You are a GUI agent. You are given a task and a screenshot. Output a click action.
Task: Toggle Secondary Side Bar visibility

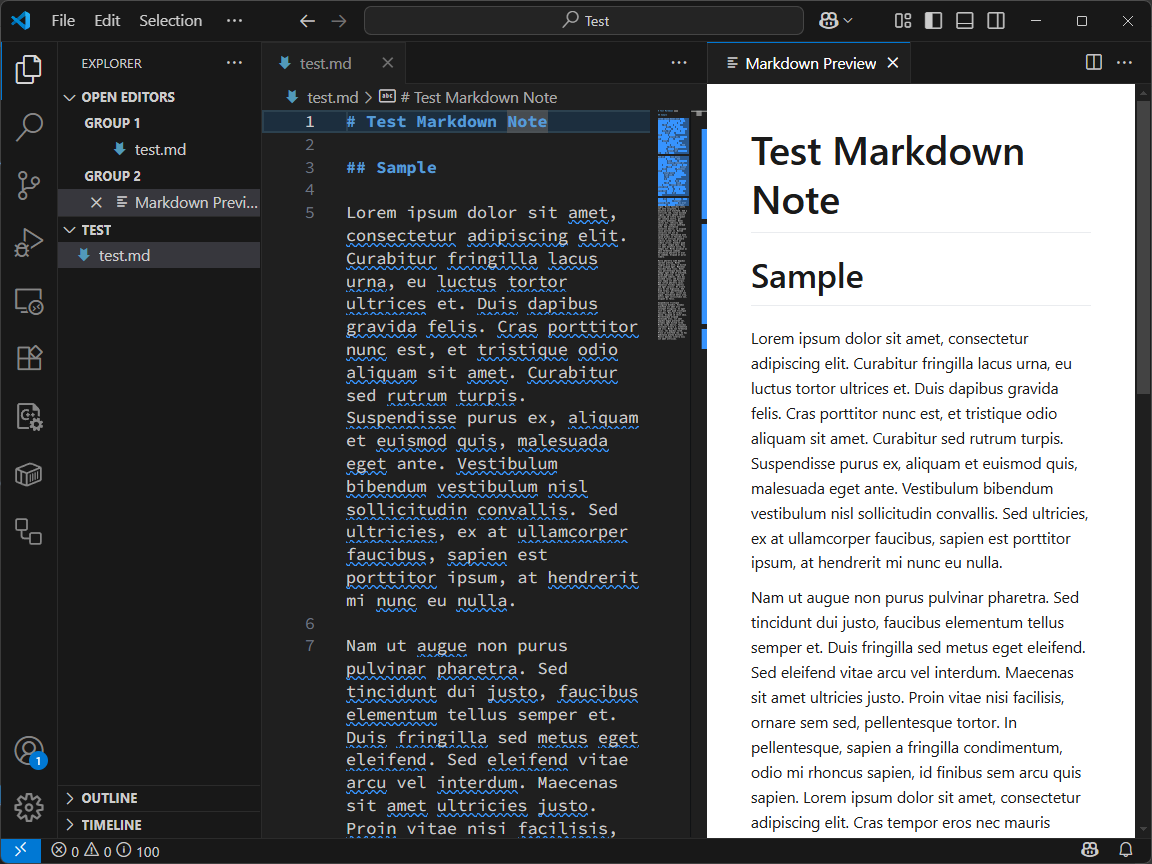pyautogui.click(x=996, y=21)
